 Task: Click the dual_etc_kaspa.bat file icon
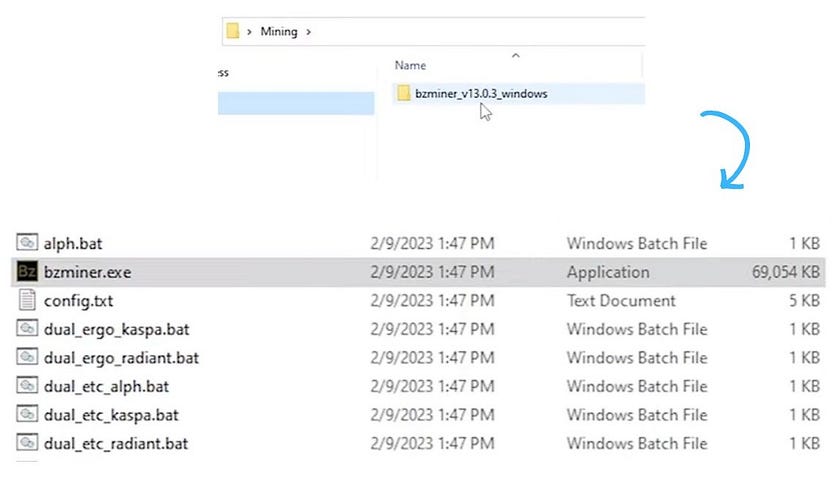coord(27,414)
